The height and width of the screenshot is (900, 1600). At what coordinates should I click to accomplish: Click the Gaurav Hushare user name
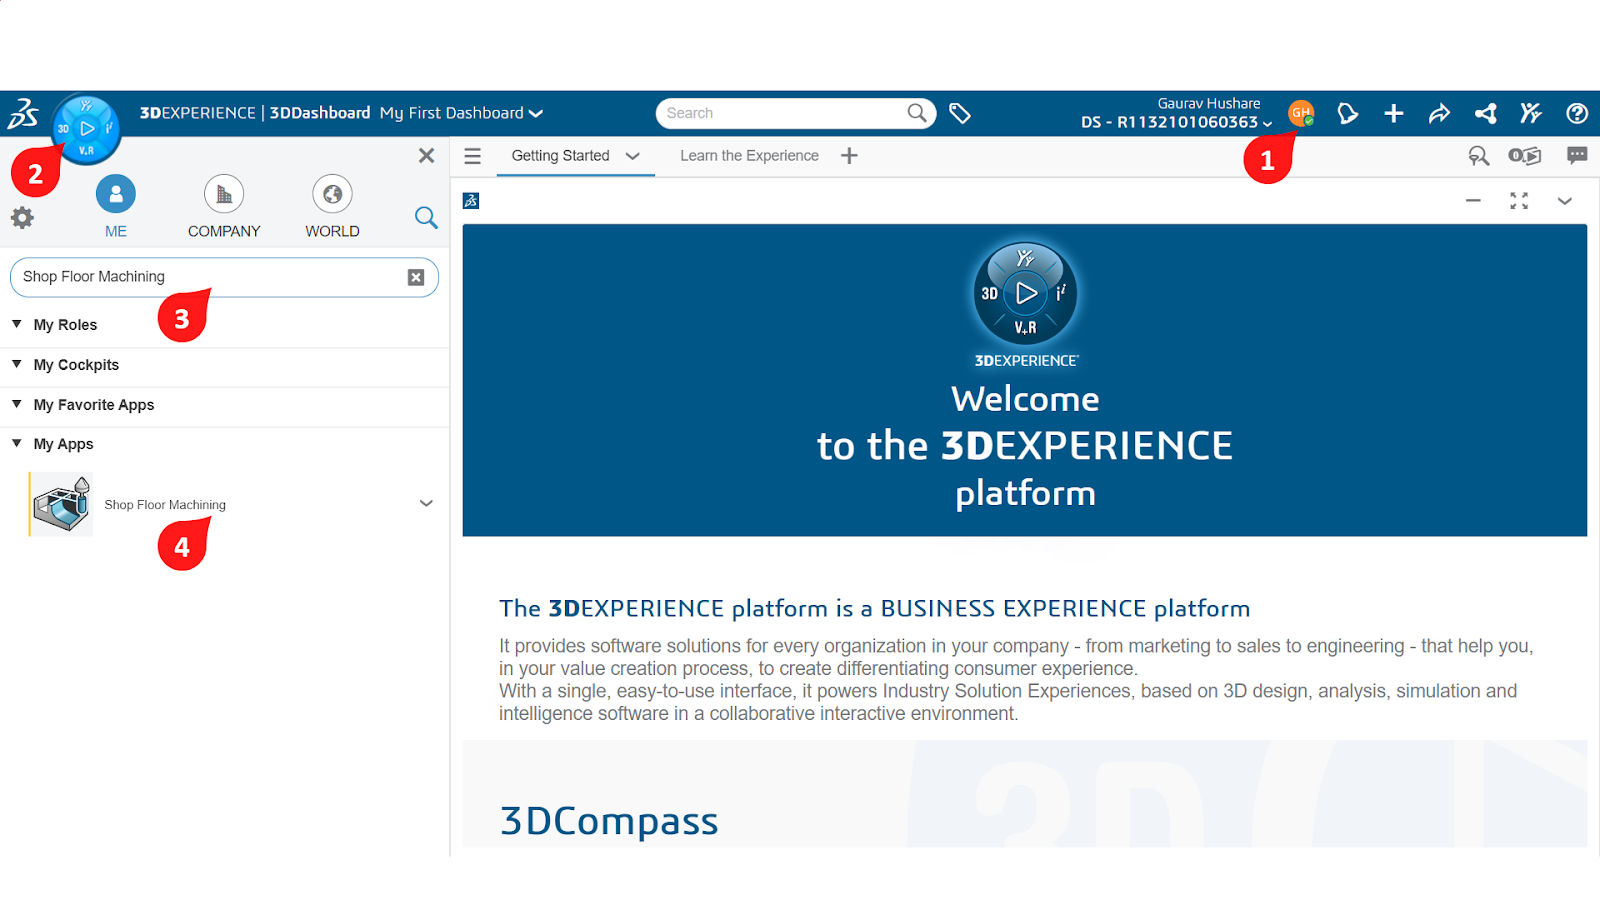coord(1209,103)
